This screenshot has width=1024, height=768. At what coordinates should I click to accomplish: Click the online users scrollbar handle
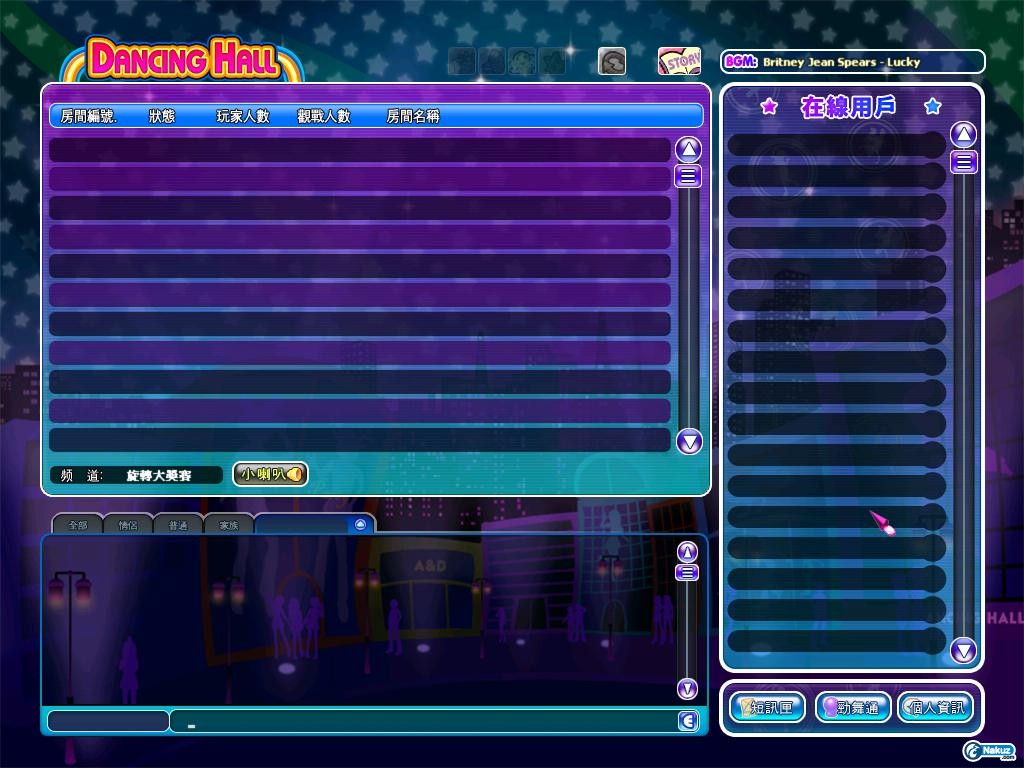[x=963, y=161]
